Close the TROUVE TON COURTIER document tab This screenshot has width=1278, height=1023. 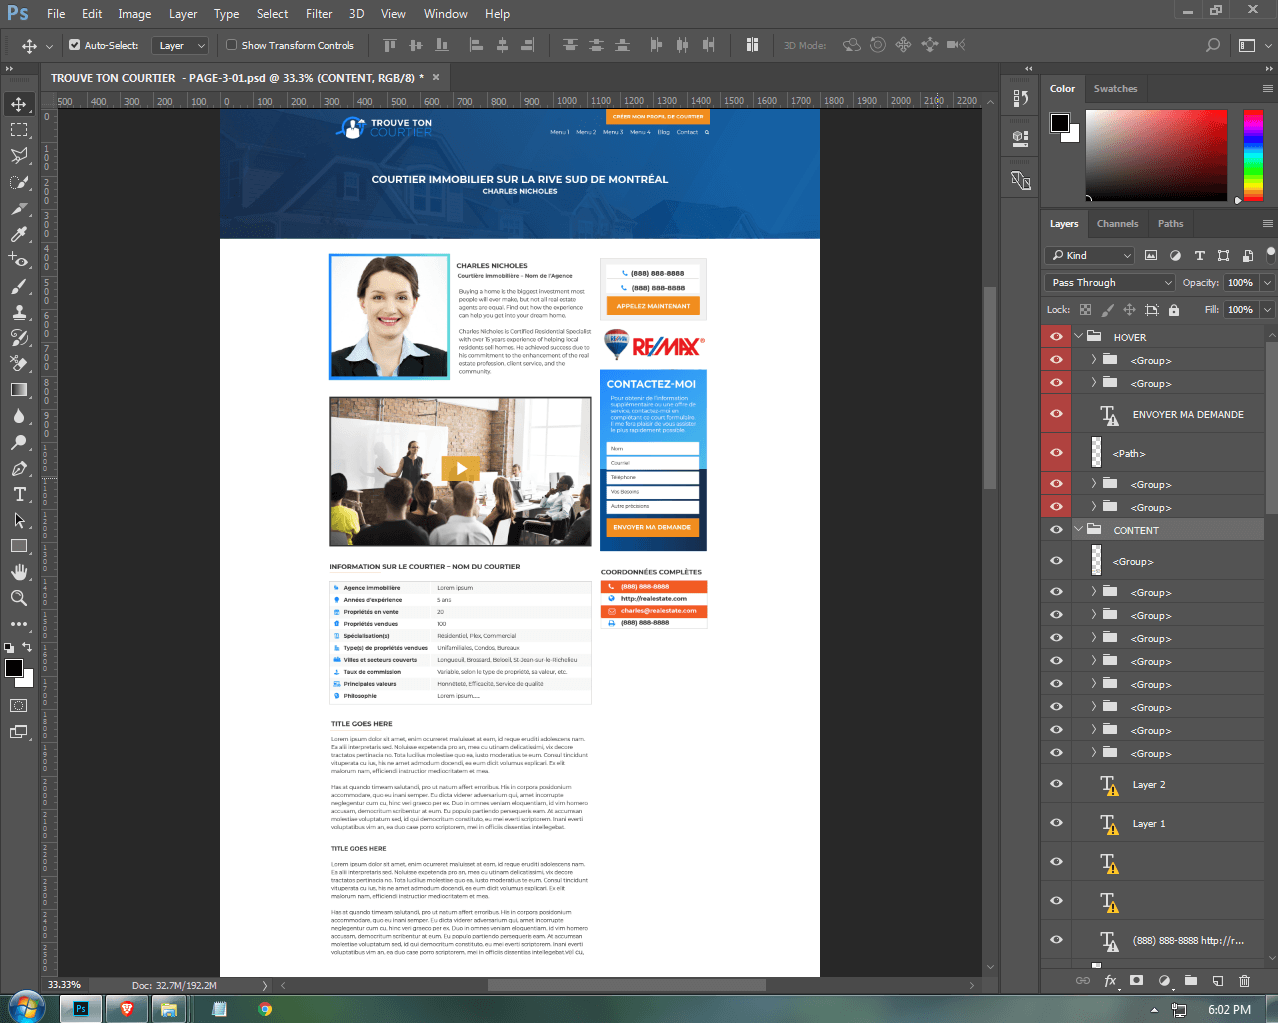pyautogui.click(x=436, y=77)
